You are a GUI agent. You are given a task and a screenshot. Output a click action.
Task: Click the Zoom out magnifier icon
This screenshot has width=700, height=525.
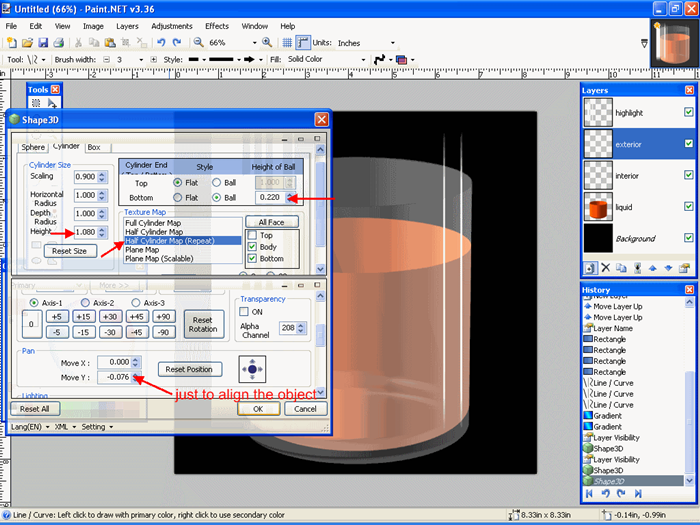point(198,42)
